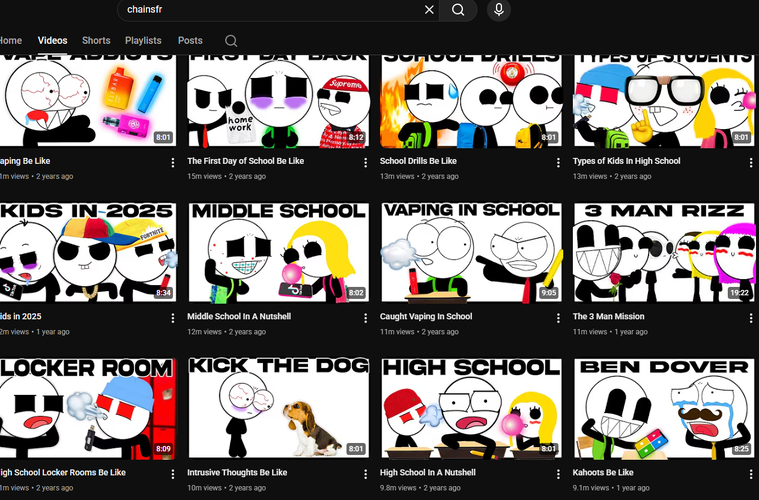Screen dimensions: 759x500
Task: Open three-dot menu for Types of Kids In High School
Action: [x=751, y=162]
